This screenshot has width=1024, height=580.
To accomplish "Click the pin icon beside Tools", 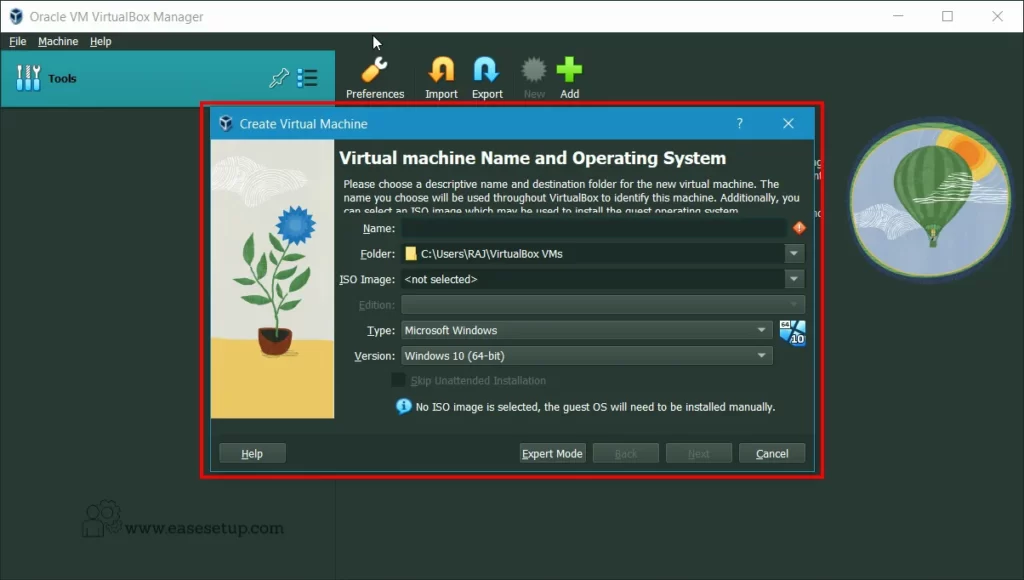I will click(279, 78).
